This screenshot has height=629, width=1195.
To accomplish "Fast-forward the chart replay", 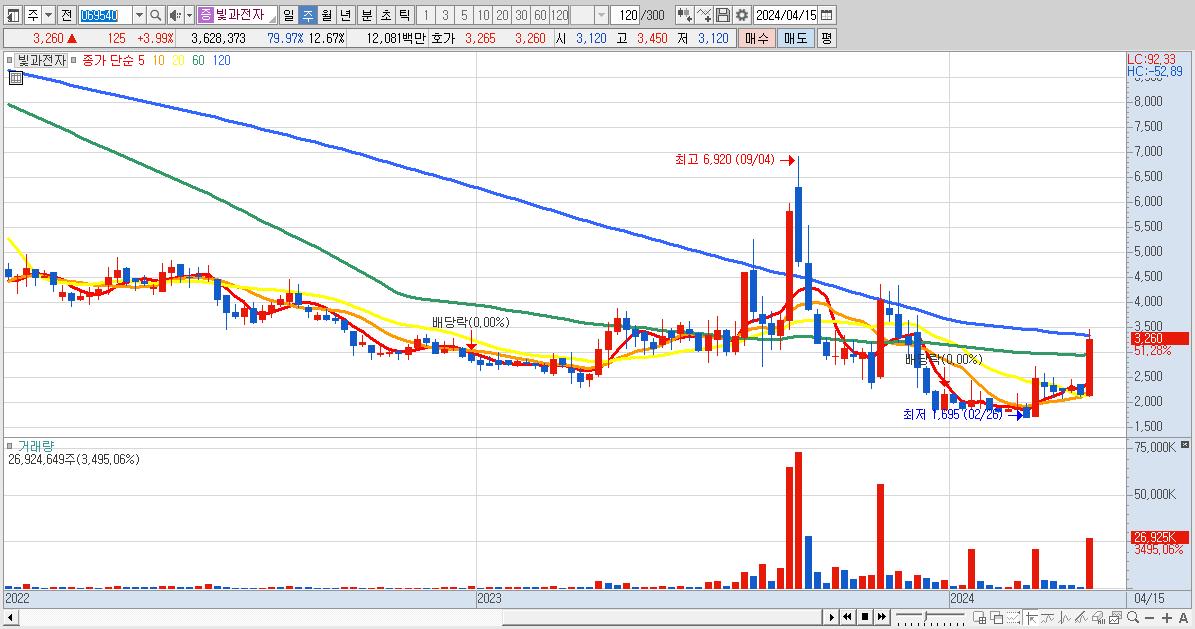I will point(882,617).
